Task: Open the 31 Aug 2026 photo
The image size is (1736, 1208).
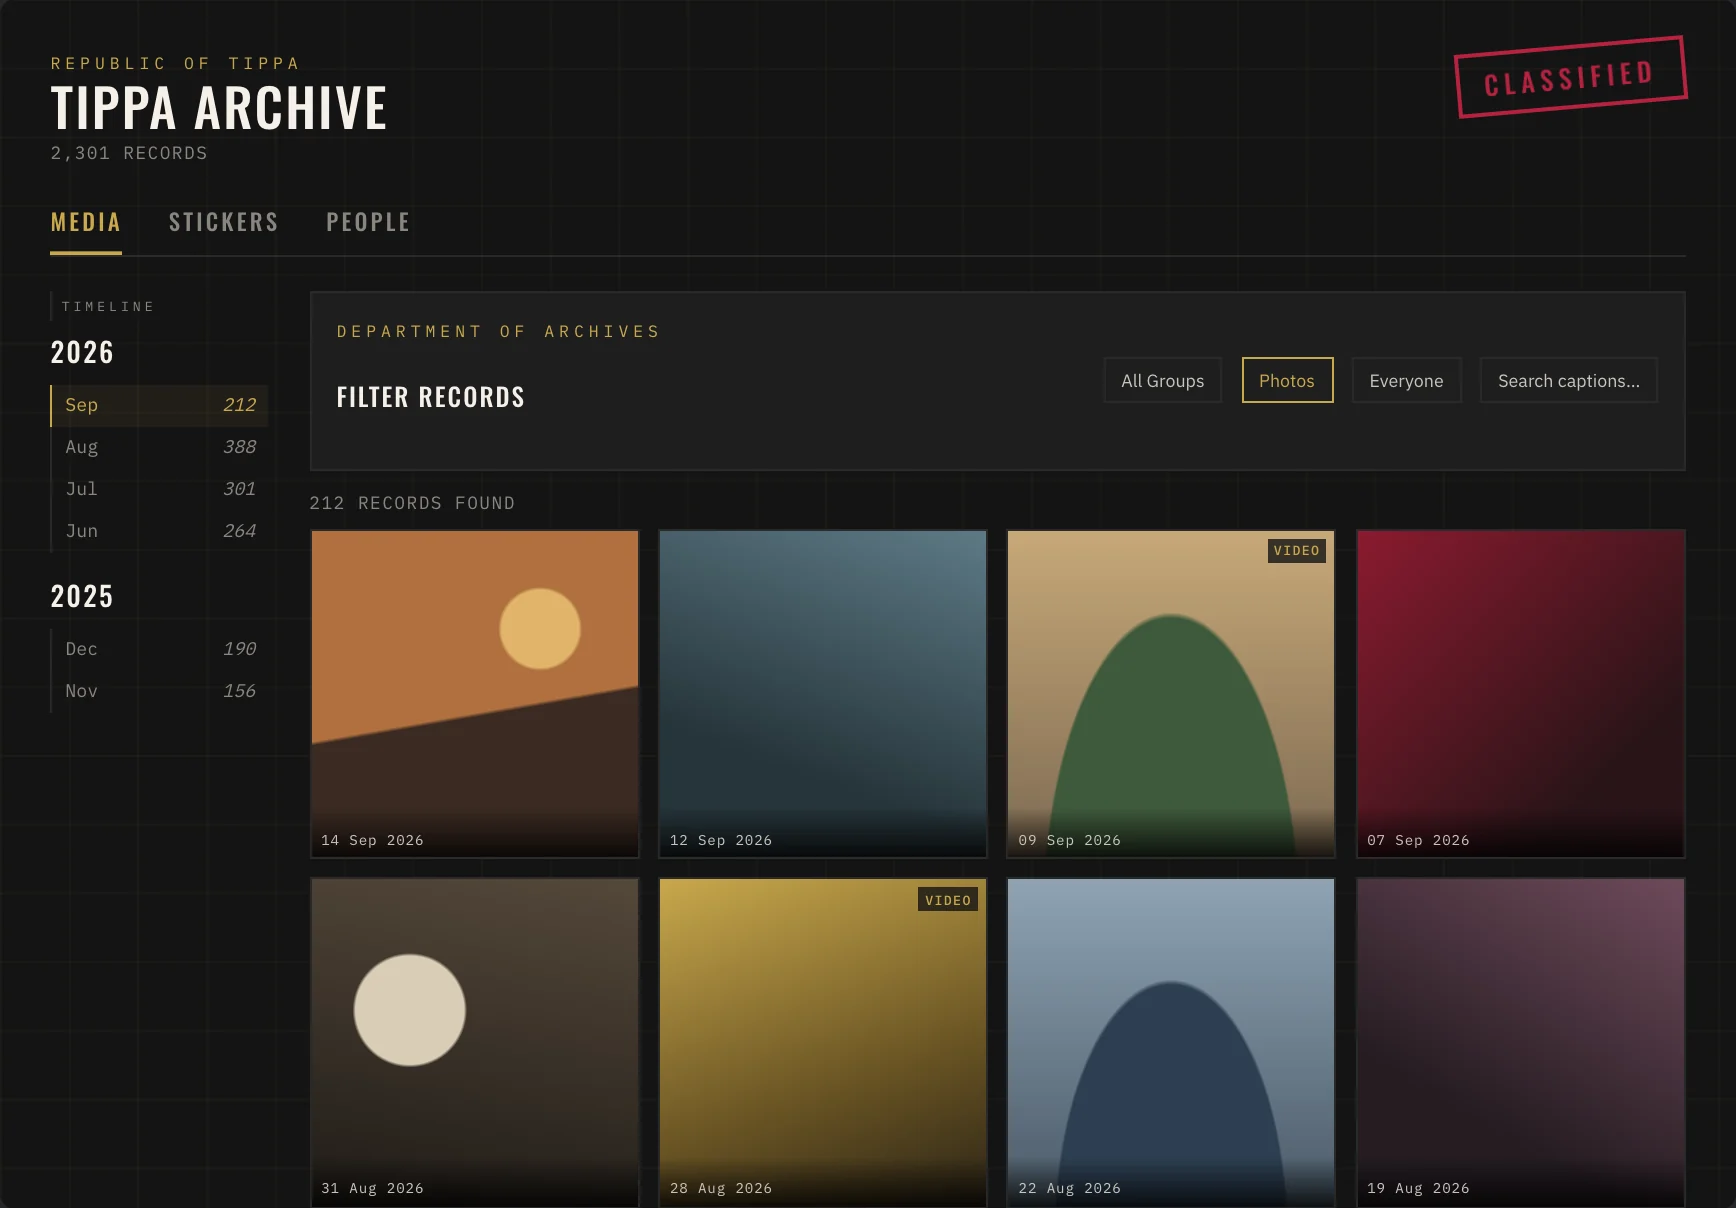Action: [475, 1042]
